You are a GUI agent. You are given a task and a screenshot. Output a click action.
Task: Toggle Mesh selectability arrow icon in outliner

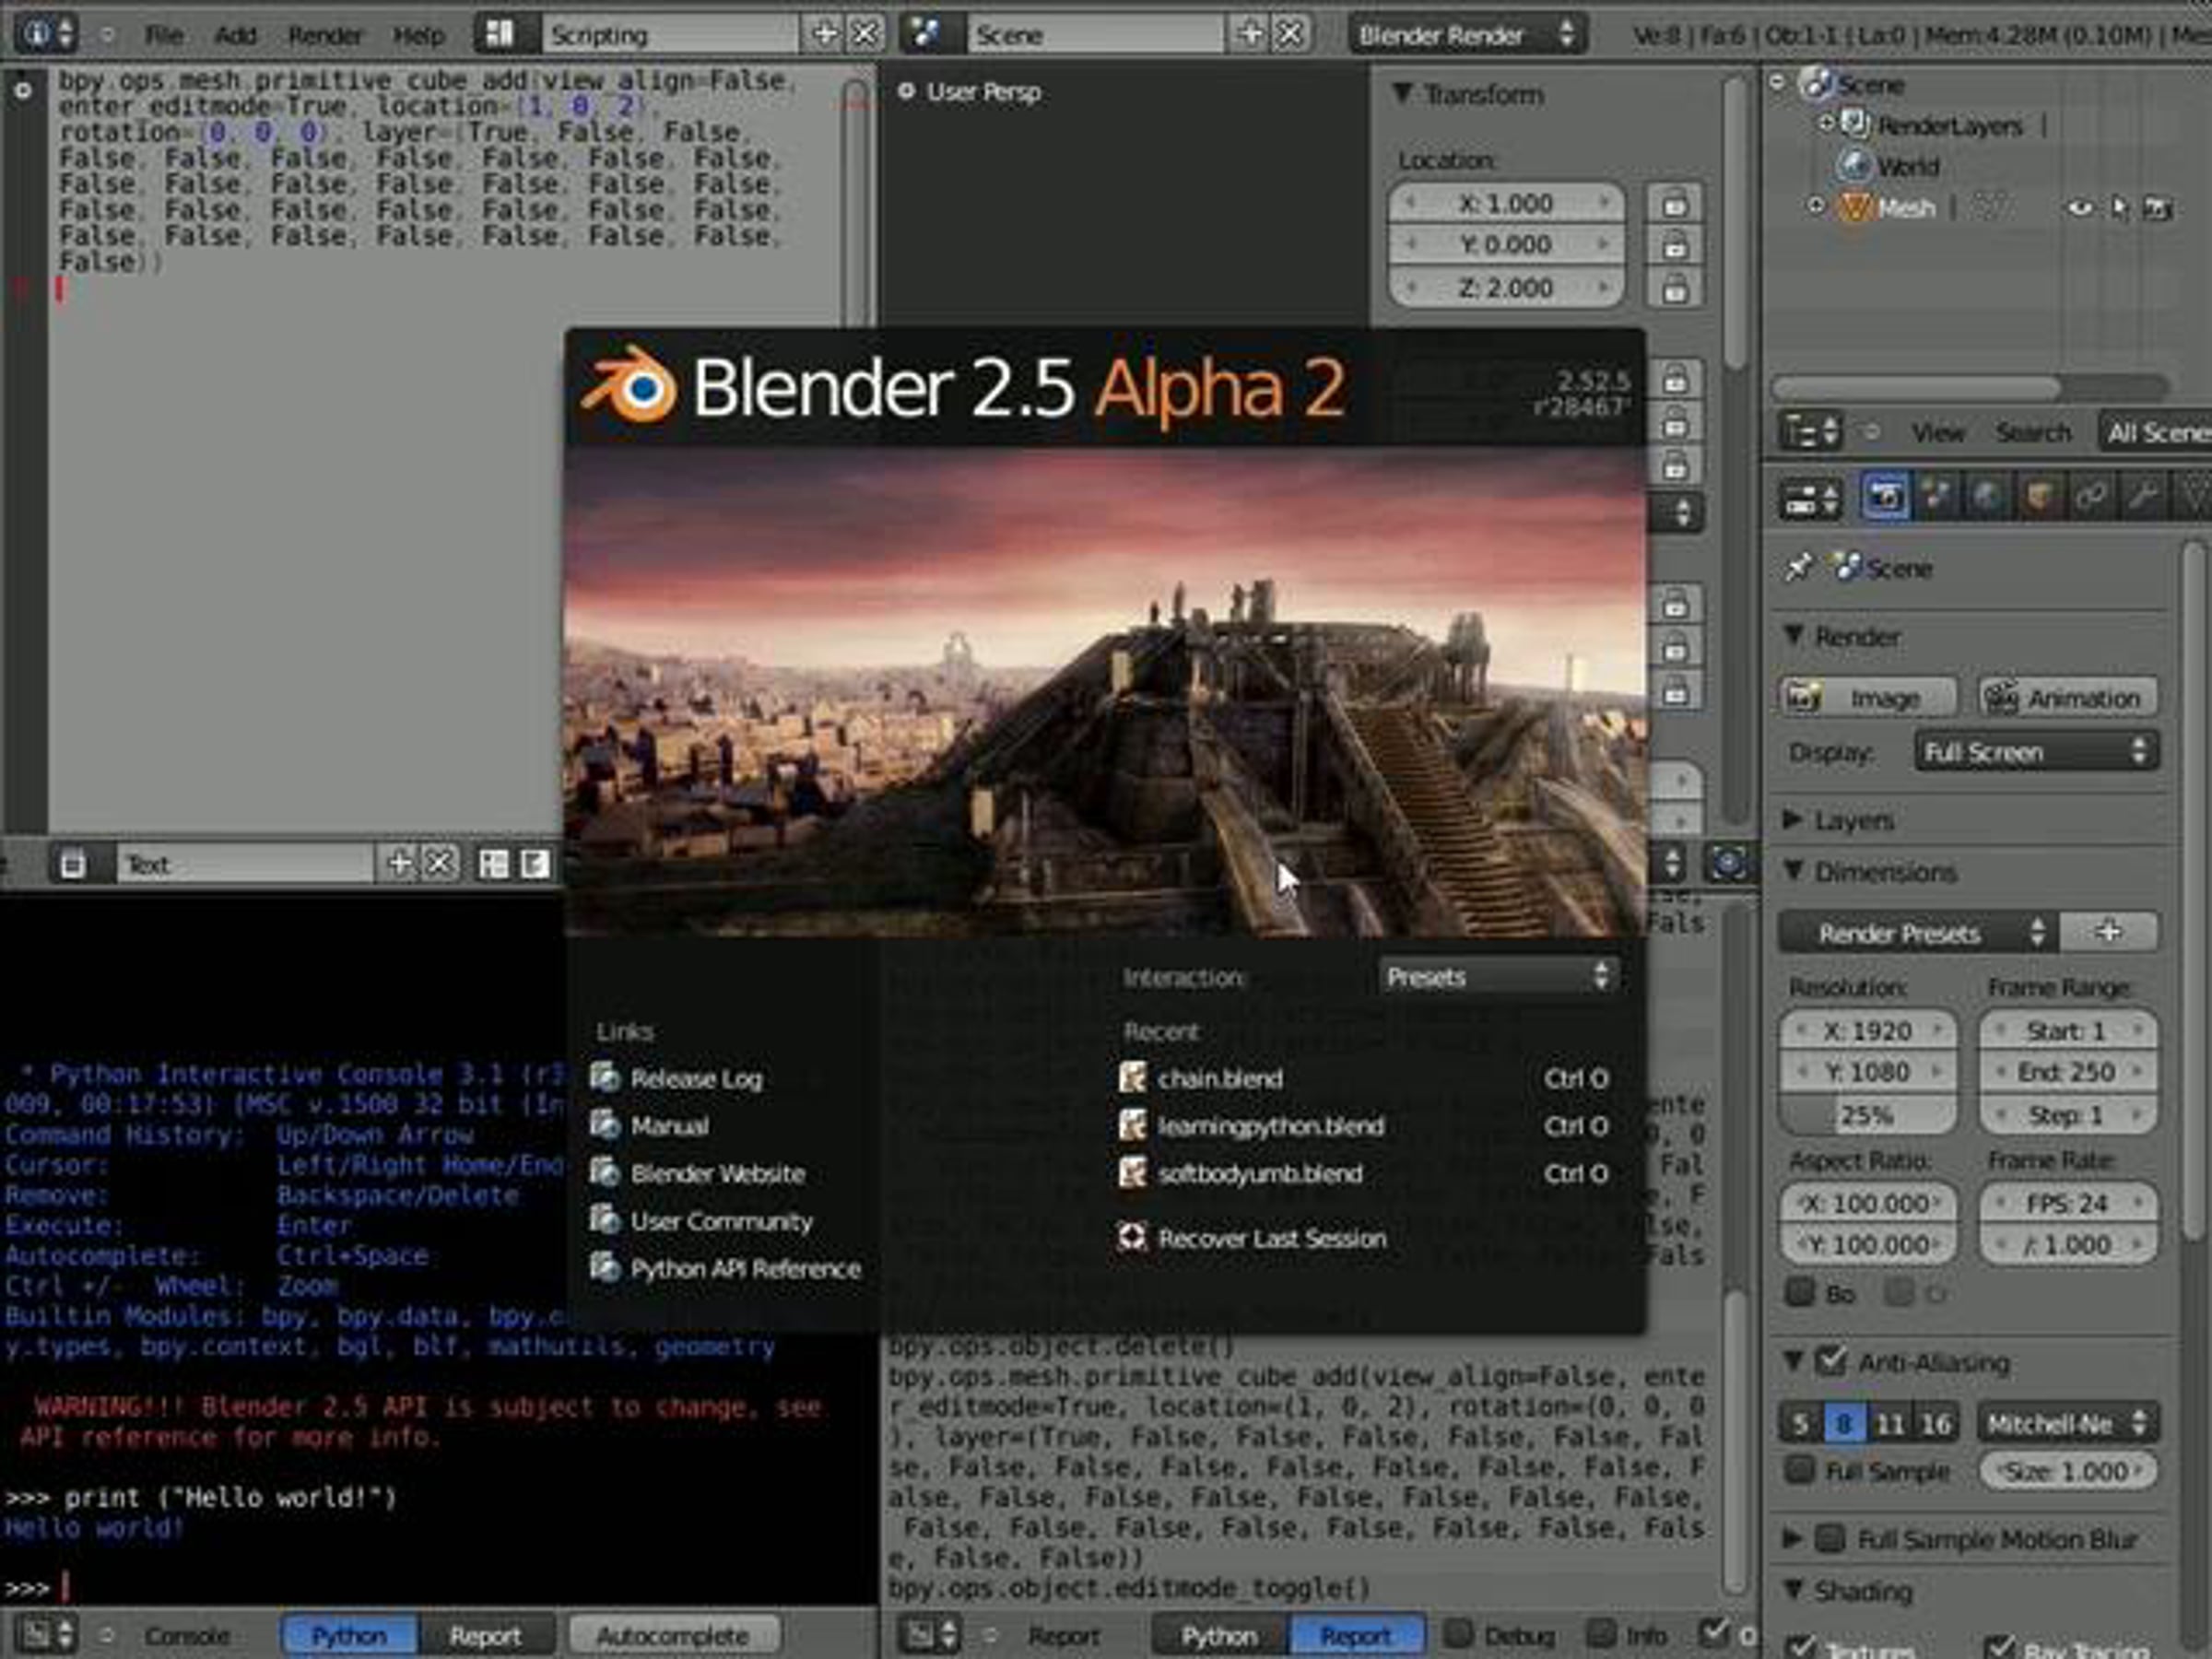2120,208
